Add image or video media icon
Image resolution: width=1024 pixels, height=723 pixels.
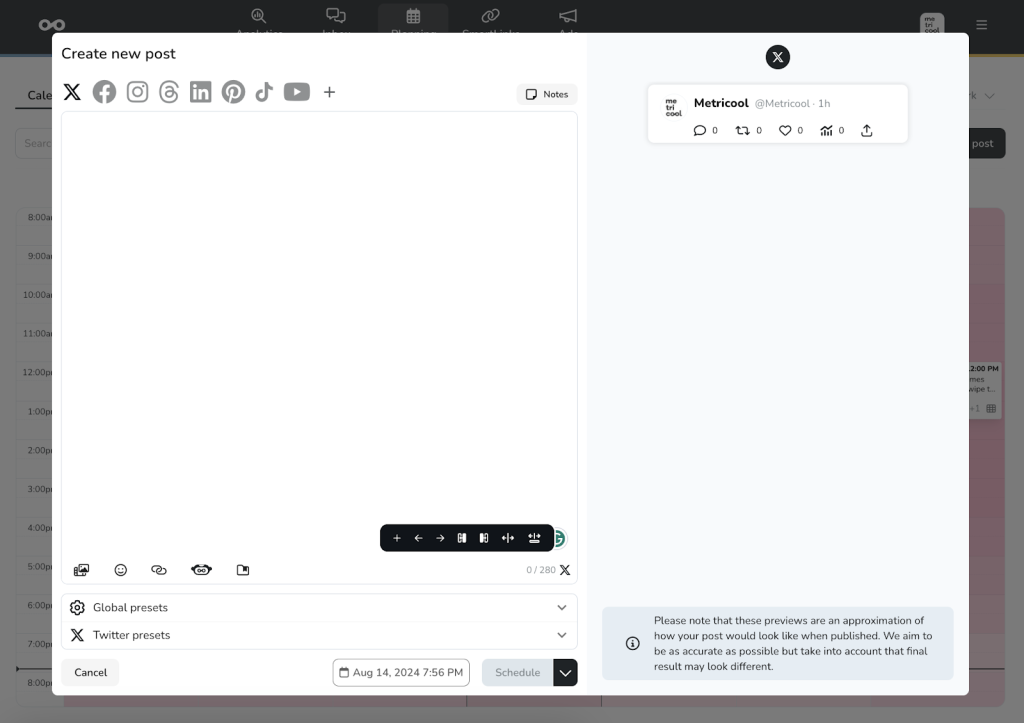pyautogui.click(x=82, y=570)
